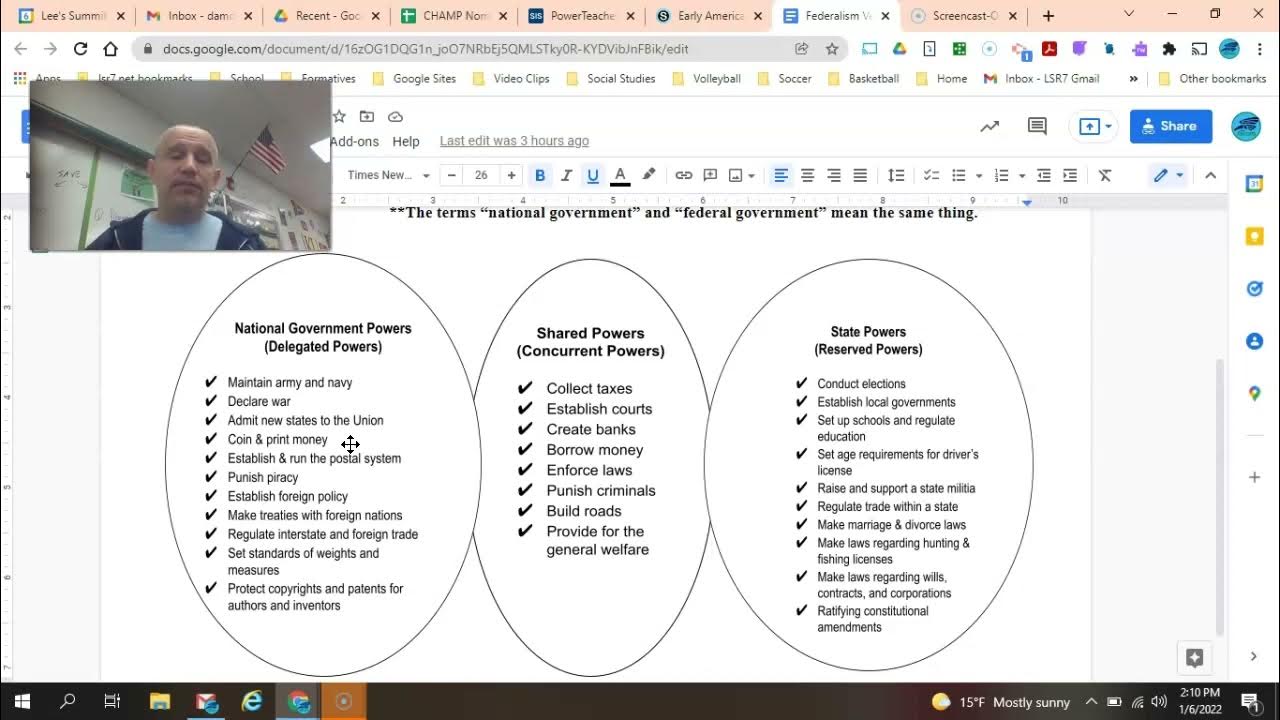Open the Chrome extensions puzzle icon
This screenshot has height=720, width=1280.
tap(1169, 49)
